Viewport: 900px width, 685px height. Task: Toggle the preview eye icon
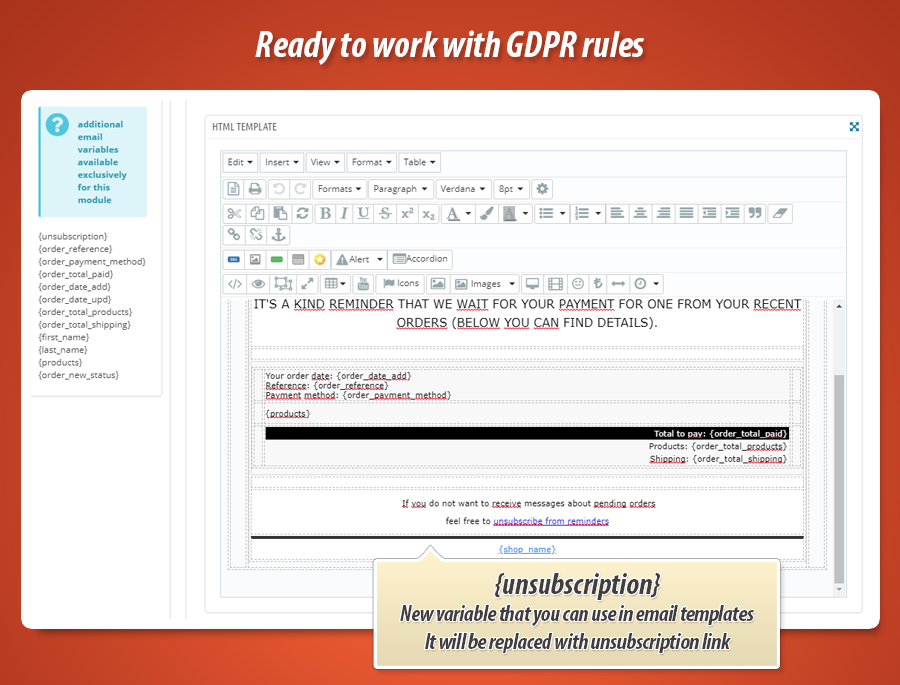258,284
